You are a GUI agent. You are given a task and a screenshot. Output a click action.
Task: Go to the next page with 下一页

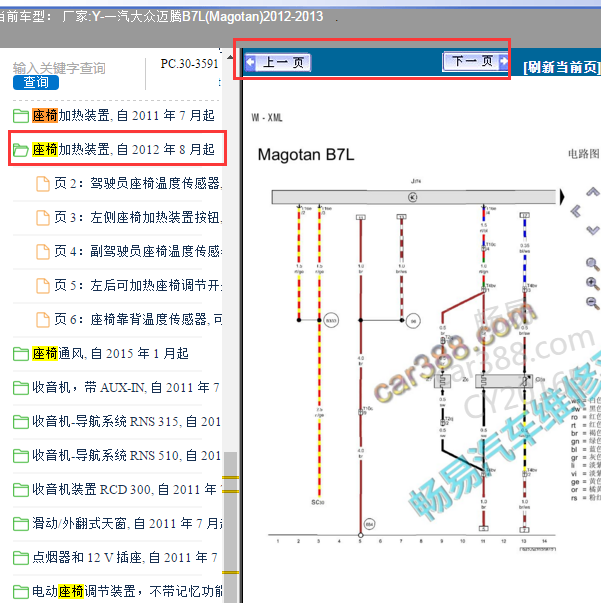pos(475,61)
